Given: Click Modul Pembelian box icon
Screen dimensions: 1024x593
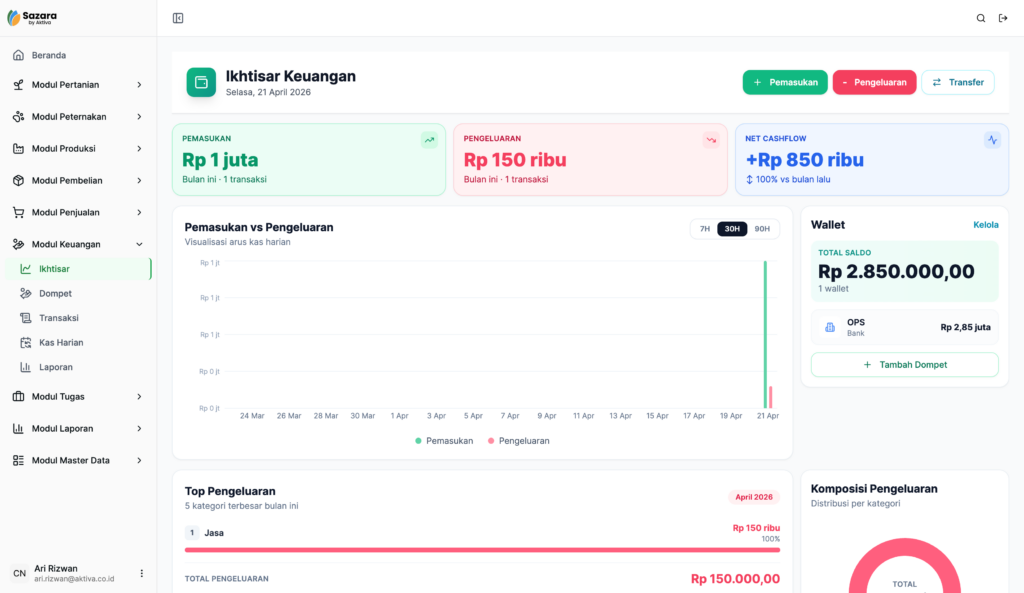Looking at the screenshot, I should [x=18, y=180].
